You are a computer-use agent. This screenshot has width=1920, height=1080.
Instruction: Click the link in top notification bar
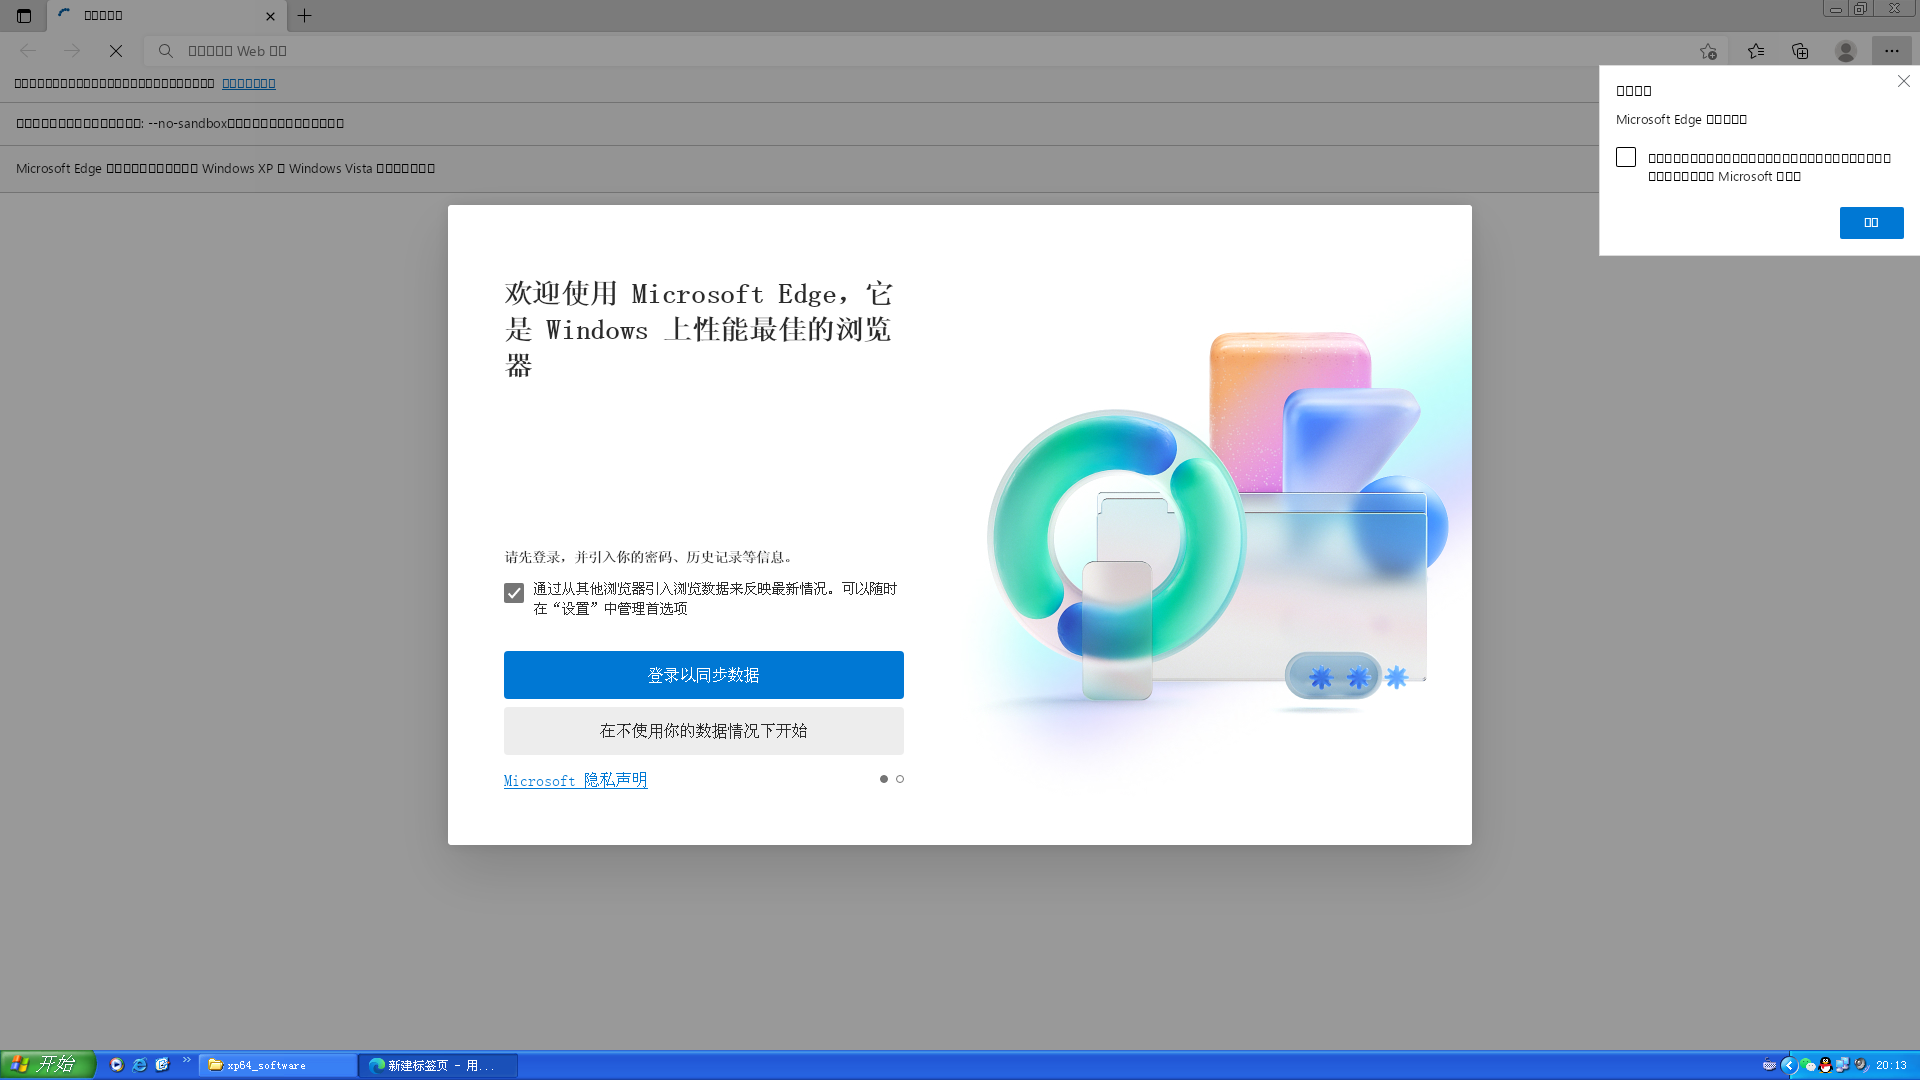(x=249, y=84)
